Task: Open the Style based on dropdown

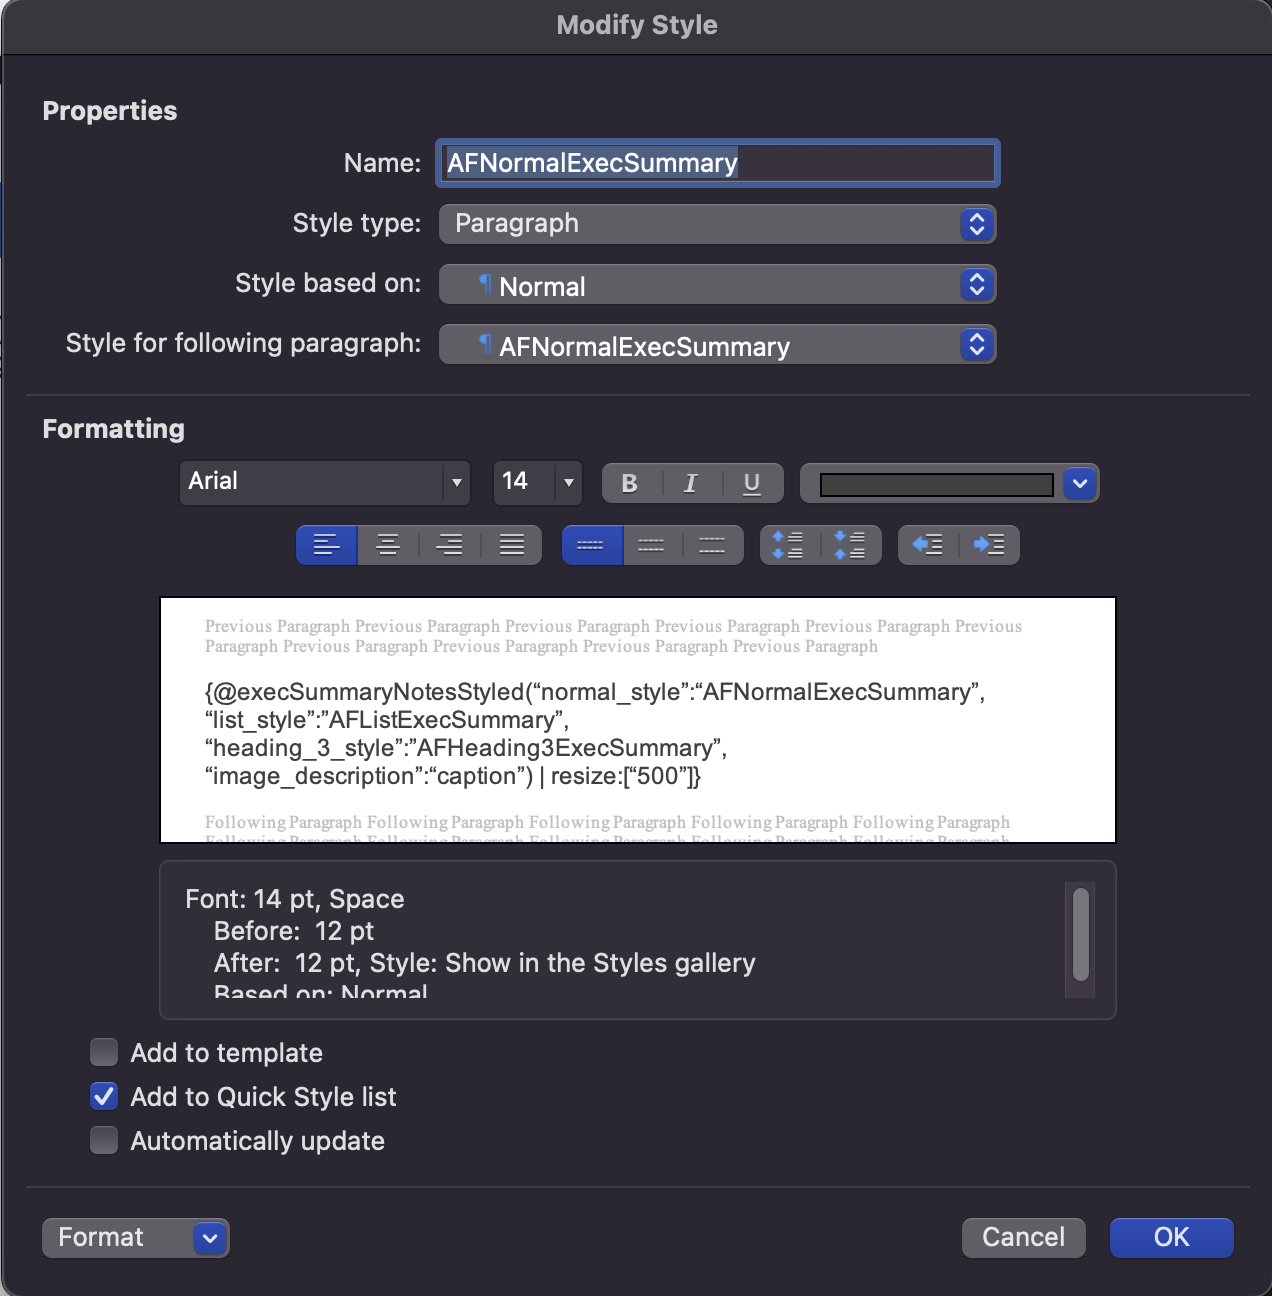Action: point(717,285)
